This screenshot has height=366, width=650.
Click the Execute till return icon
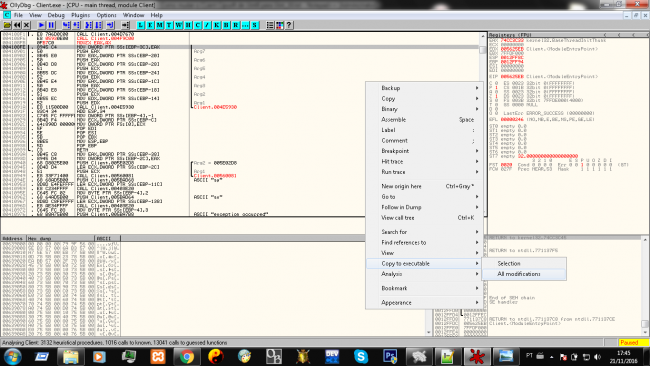(110, 25)
